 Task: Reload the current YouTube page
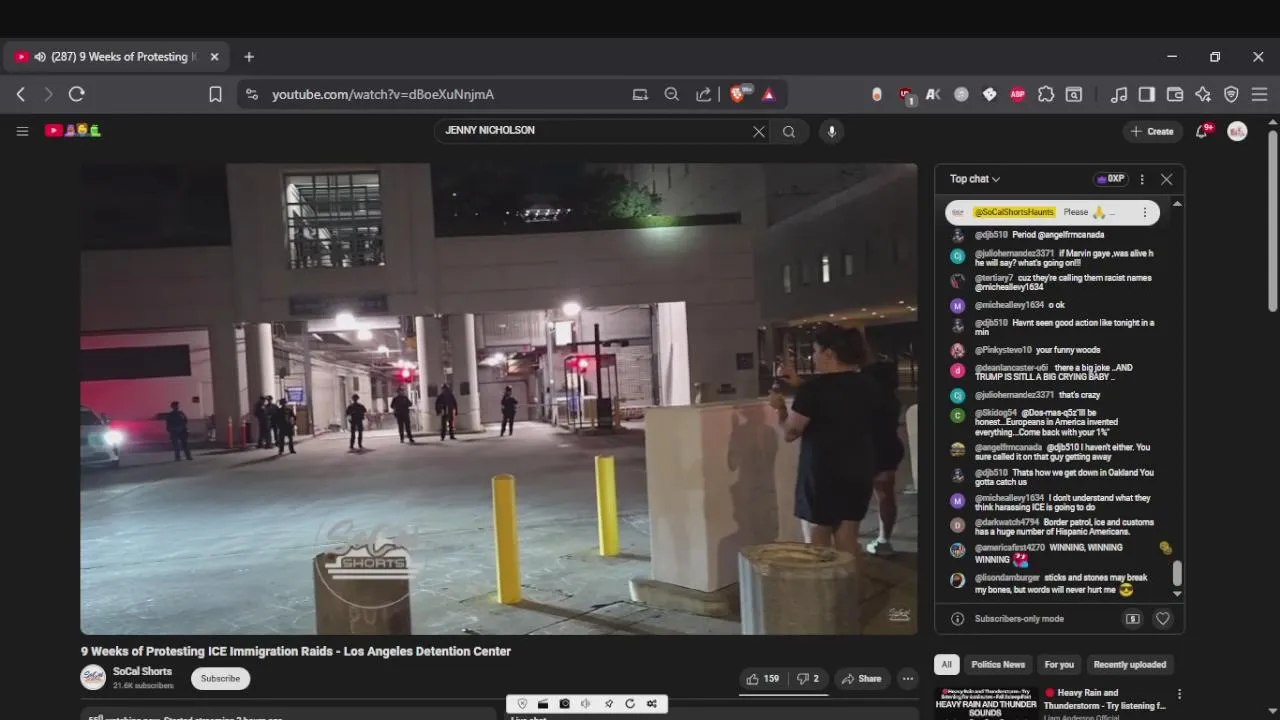(76, 94)
